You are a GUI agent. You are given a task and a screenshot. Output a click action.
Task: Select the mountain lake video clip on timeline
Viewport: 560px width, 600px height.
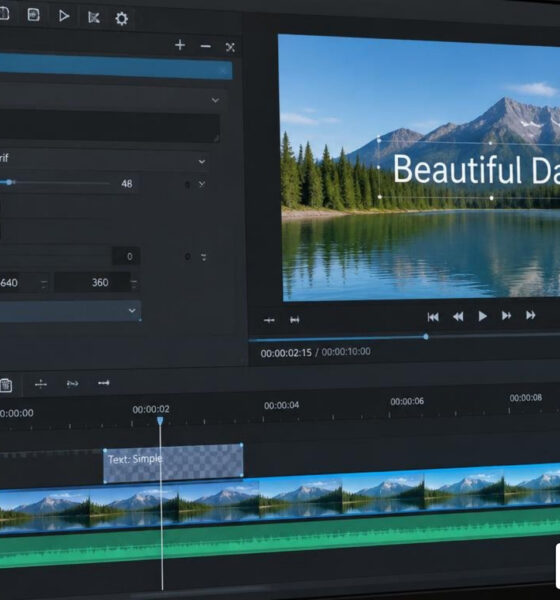(x=280, y=499)
